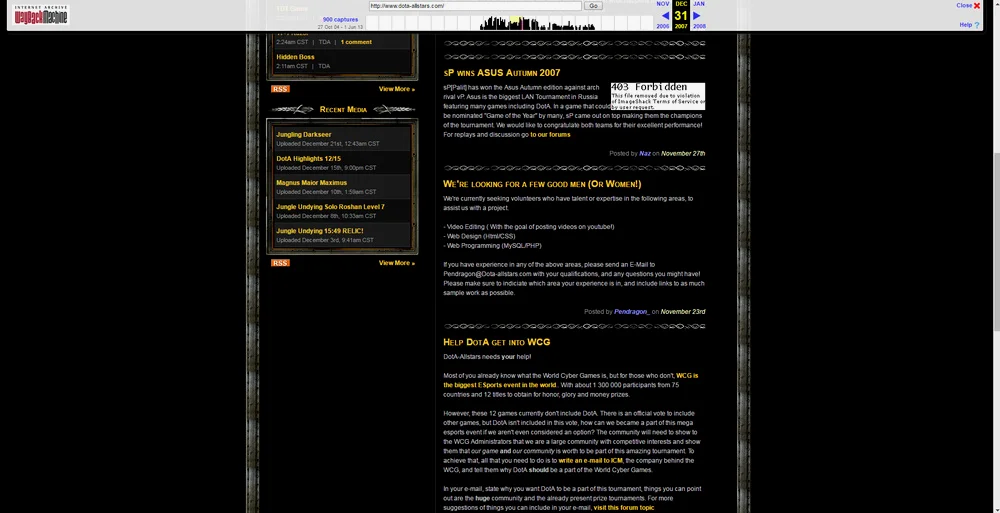The image size is (1000, 513).
Task: Click 'Uploaded December 21st, 12:43am CST' text
Action: (328, 144)
